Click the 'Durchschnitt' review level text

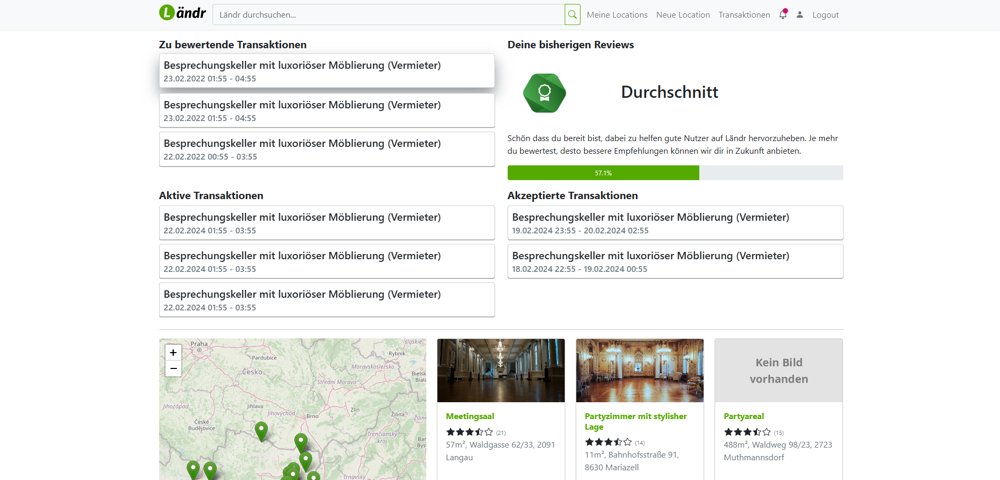[670, 92]
